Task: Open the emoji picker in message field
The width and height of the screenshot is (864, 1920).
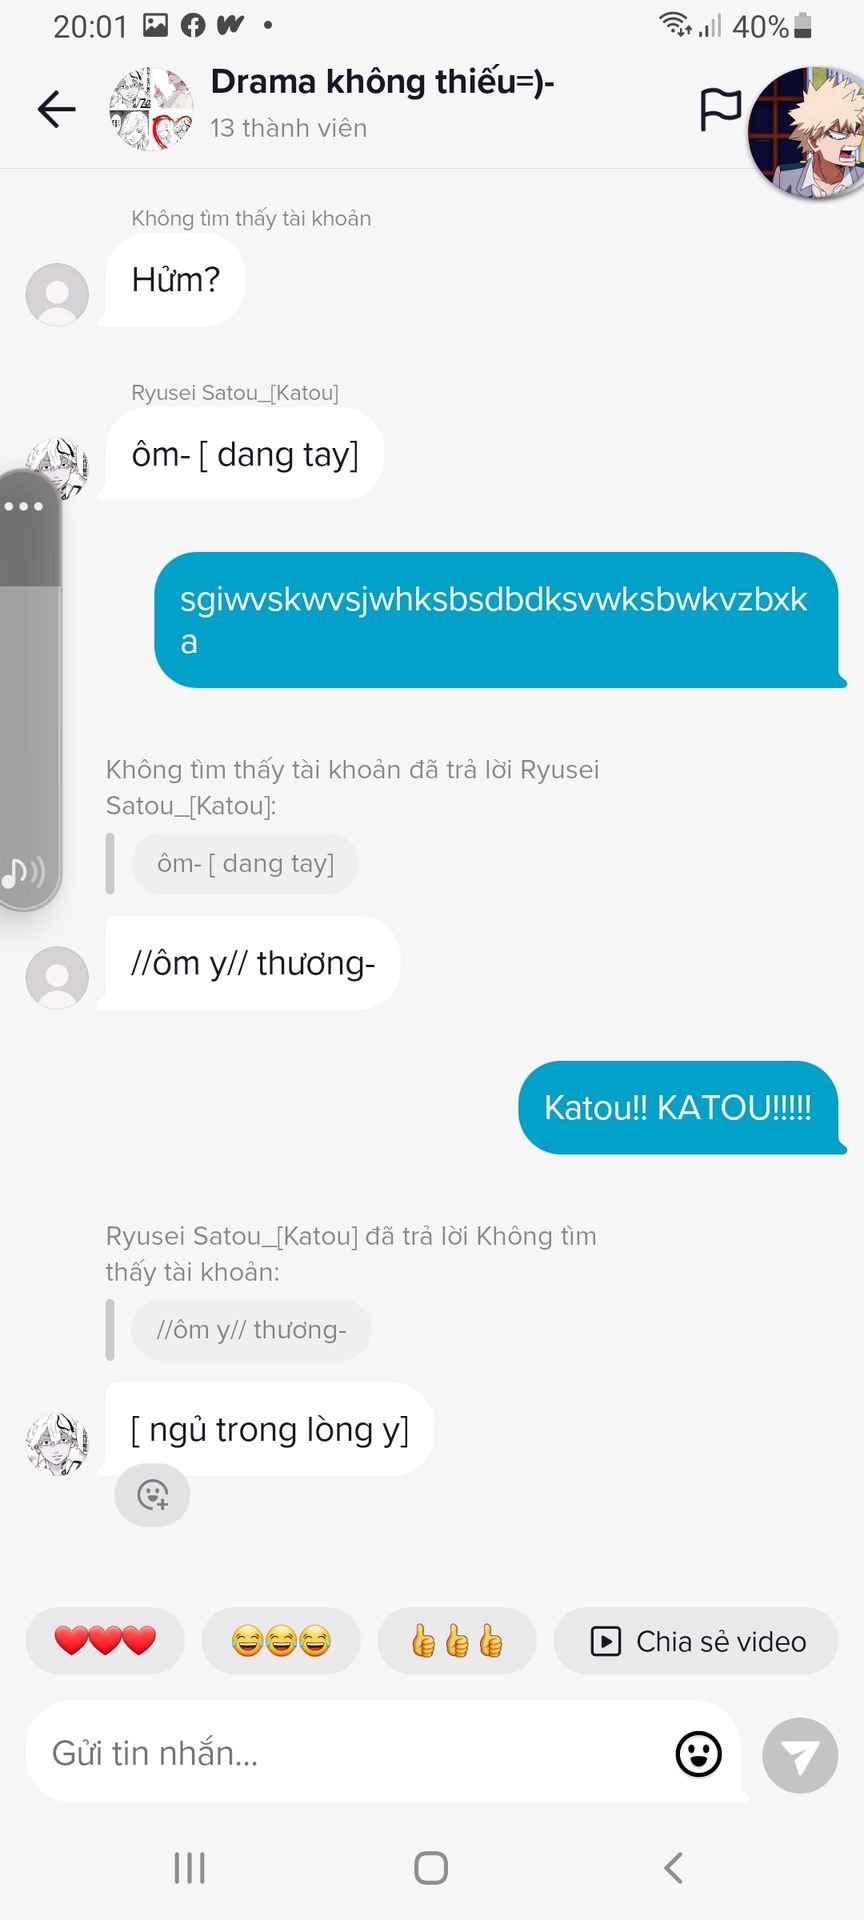Action: (698, 1754)
